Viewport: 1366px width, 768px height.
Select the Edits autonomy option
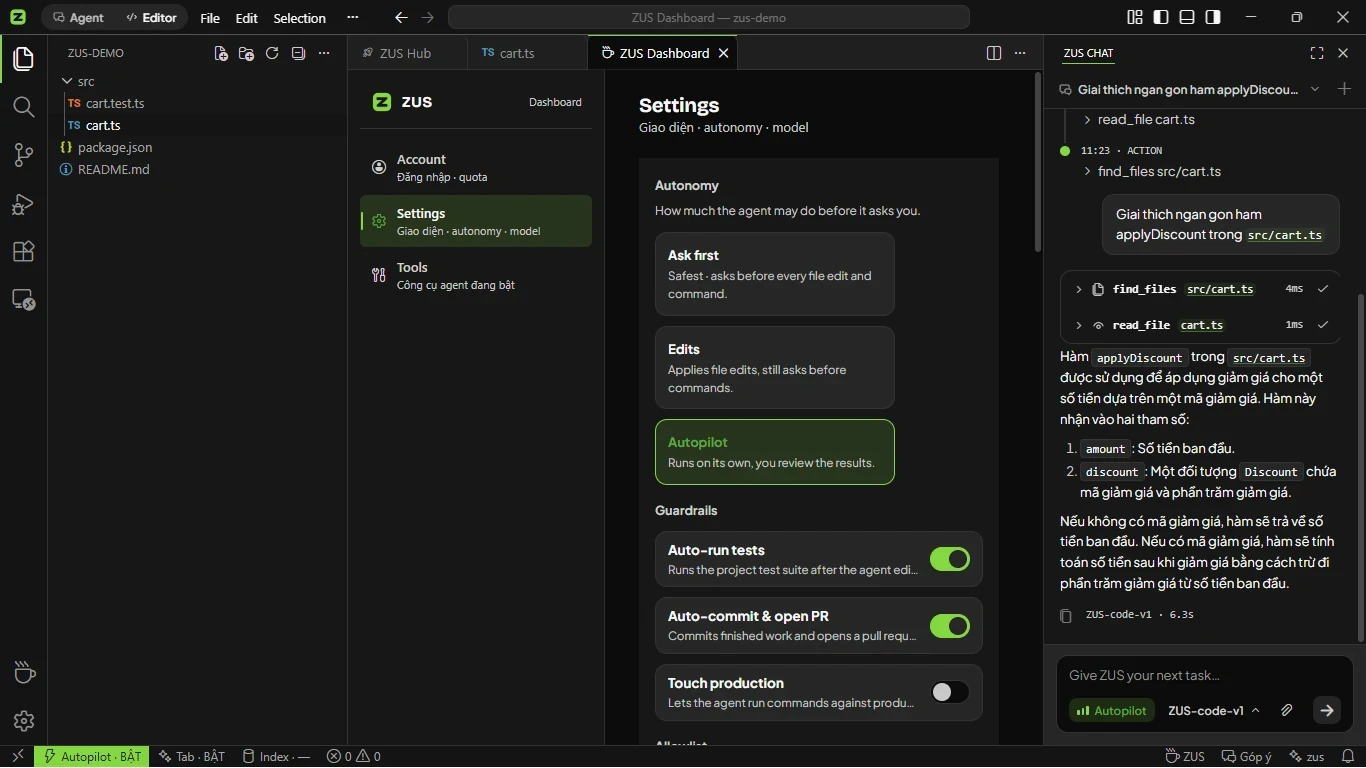coord(774,367)
